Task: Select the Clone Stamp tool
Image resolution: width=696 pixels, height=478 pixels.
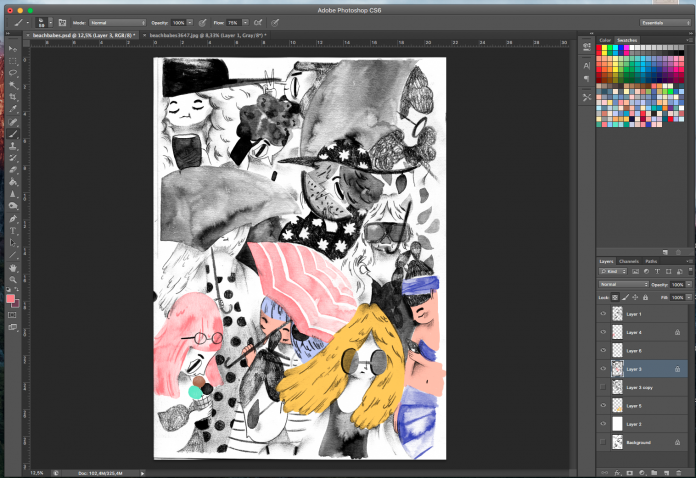Action: pyautogui.click(x=12, y=146)
